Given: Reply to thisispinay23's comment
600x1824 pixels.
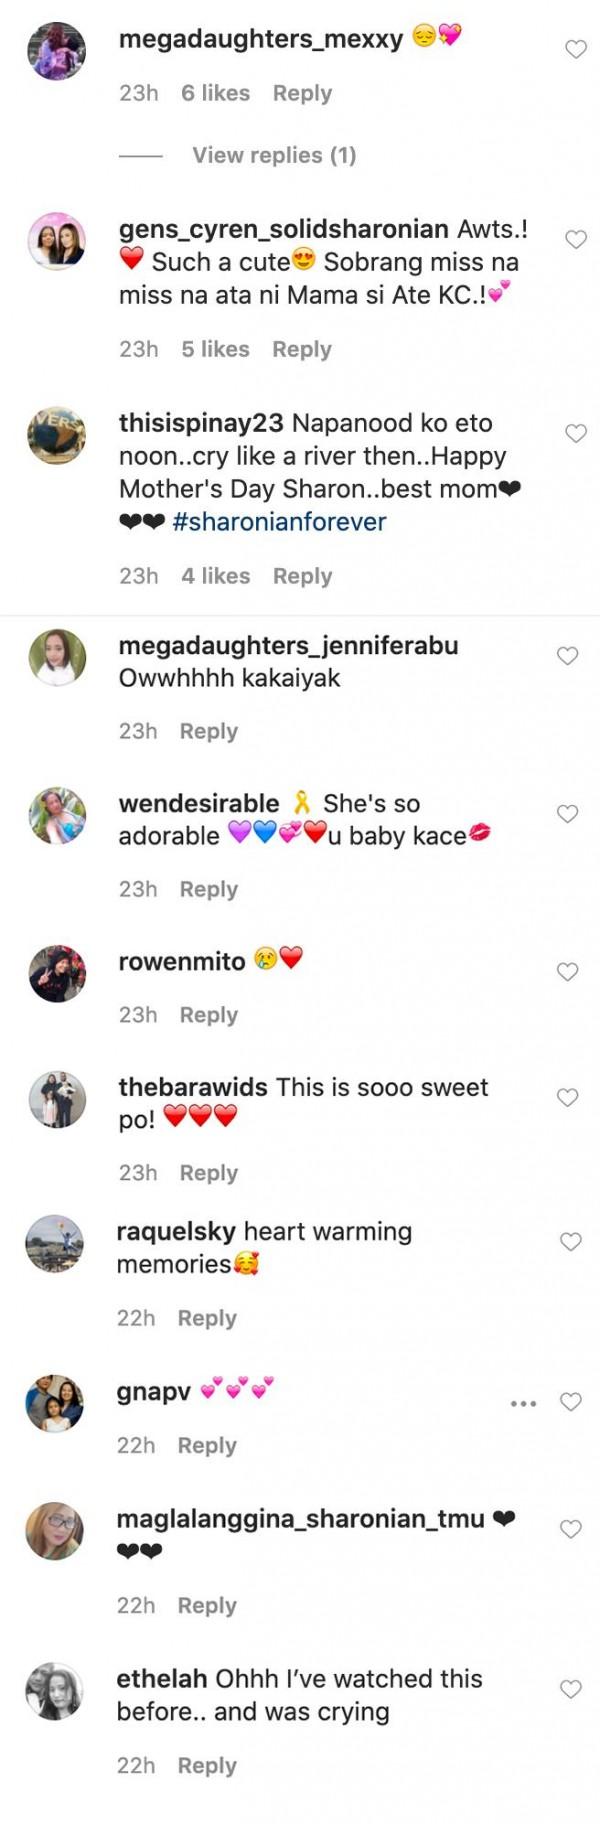Looking at the screenshot, I should 302,576.
